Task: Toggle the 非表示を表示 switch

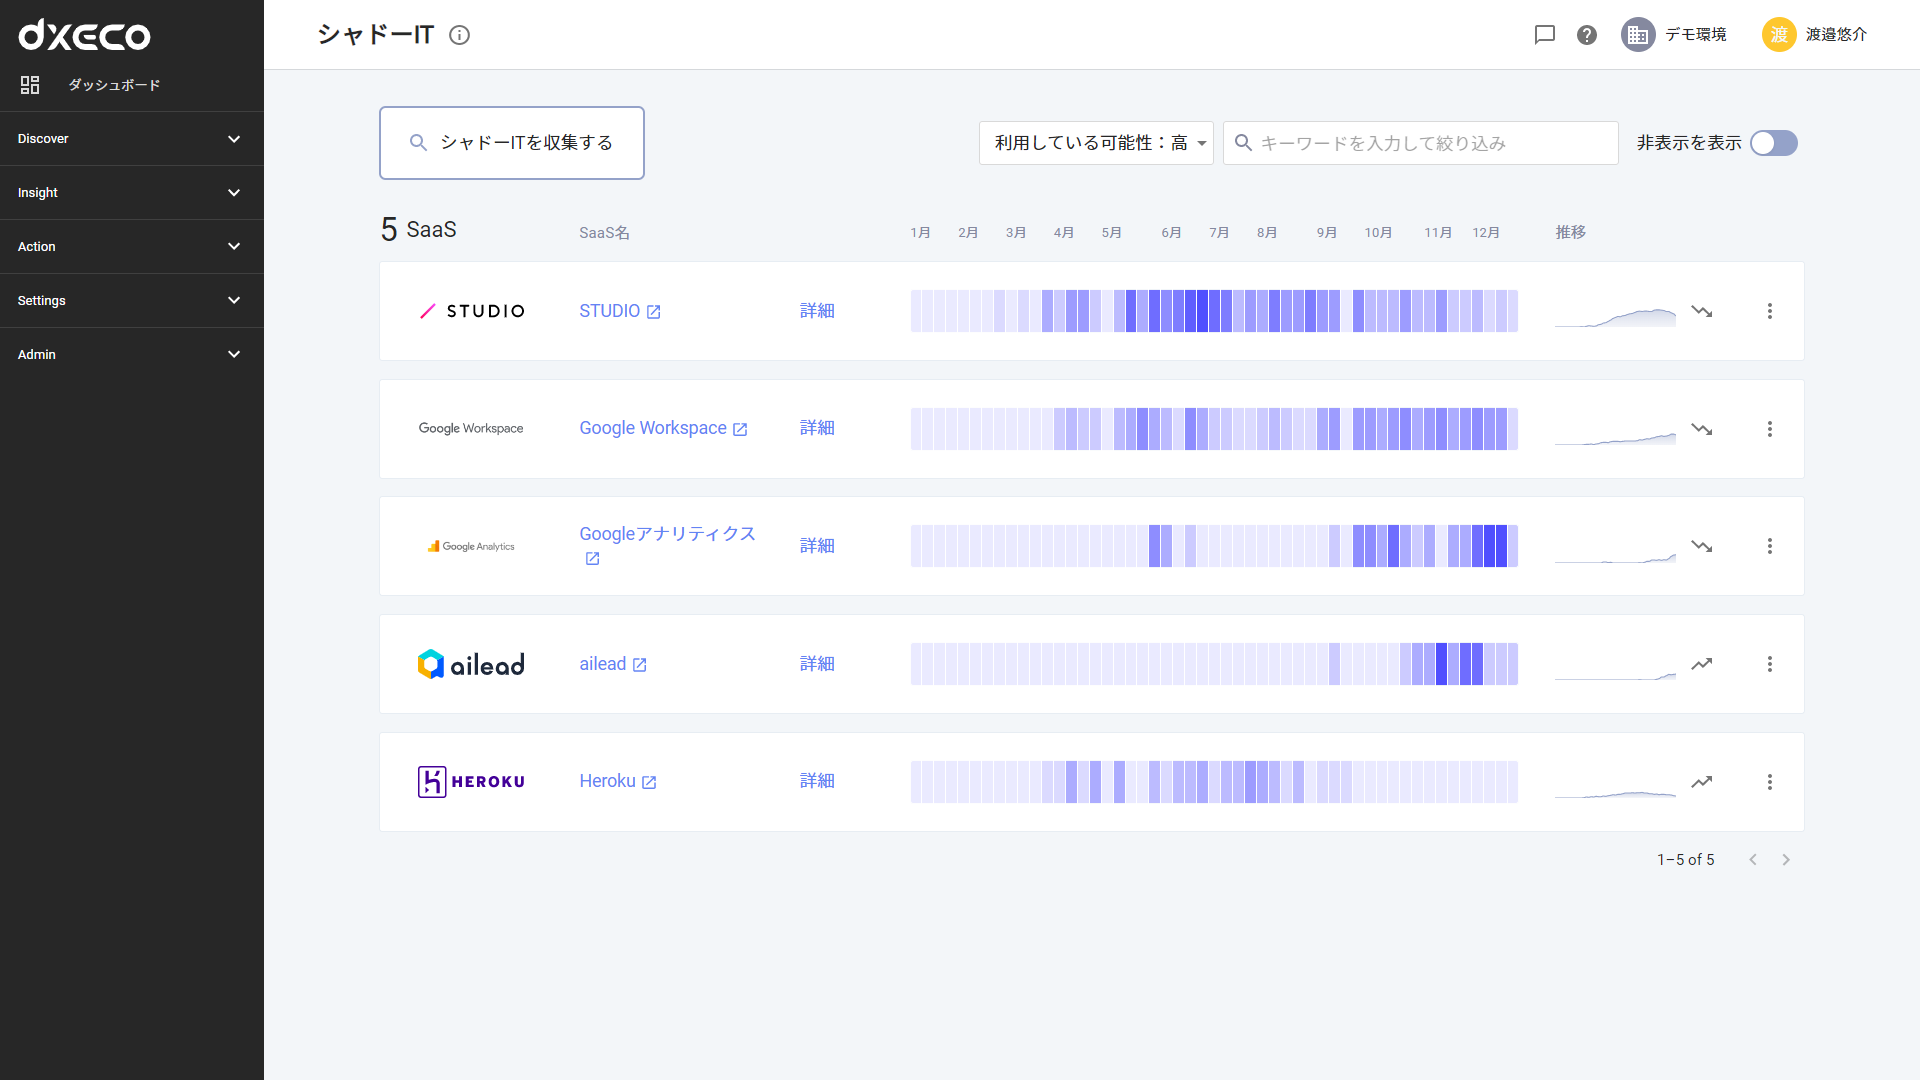Action: pos(1774,143)
